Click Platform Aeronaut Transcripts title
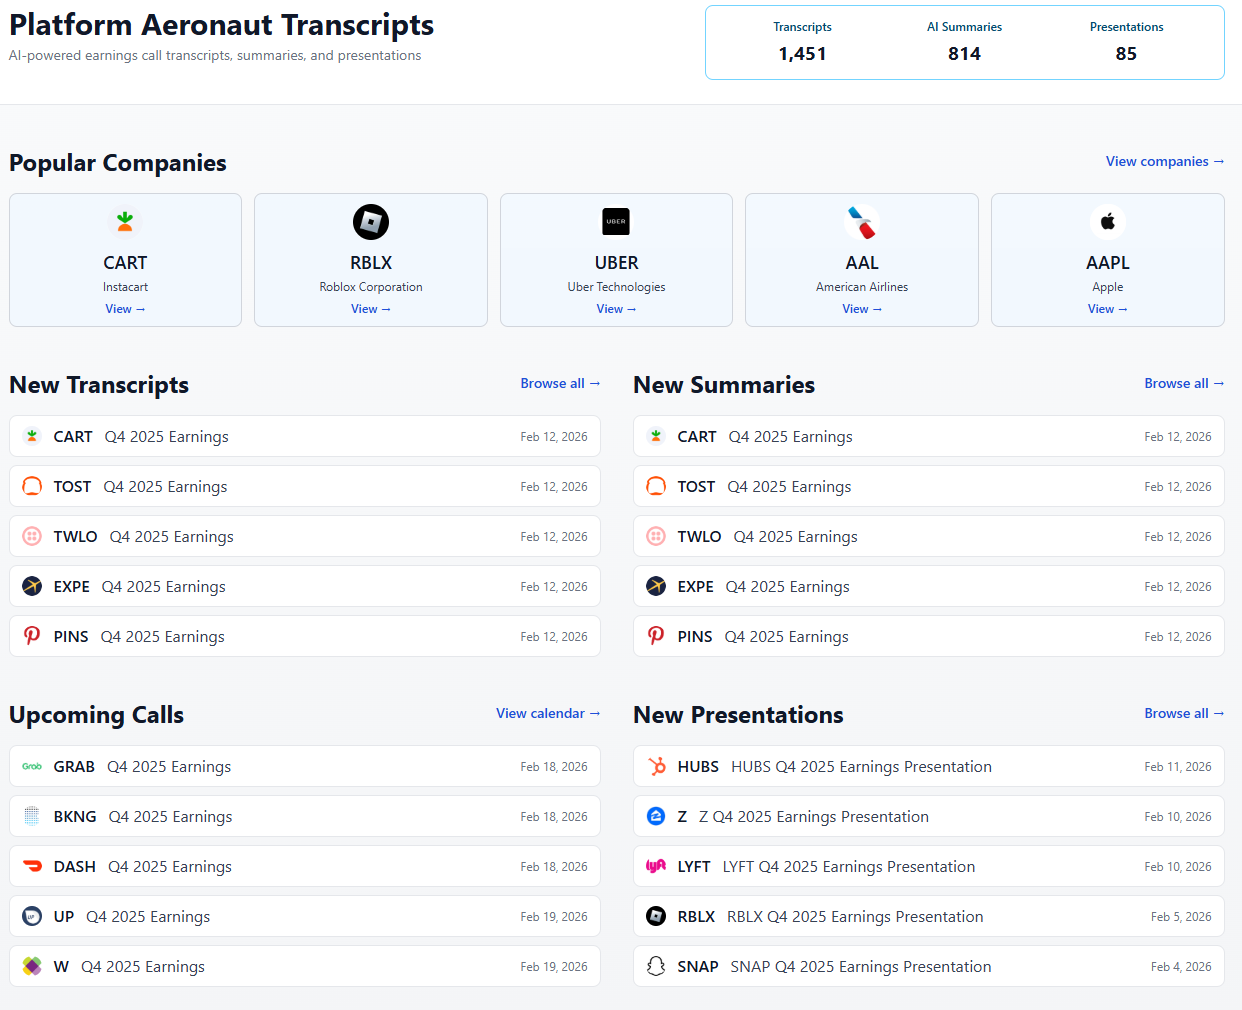 pyautogui.click(x=221, y=24)
